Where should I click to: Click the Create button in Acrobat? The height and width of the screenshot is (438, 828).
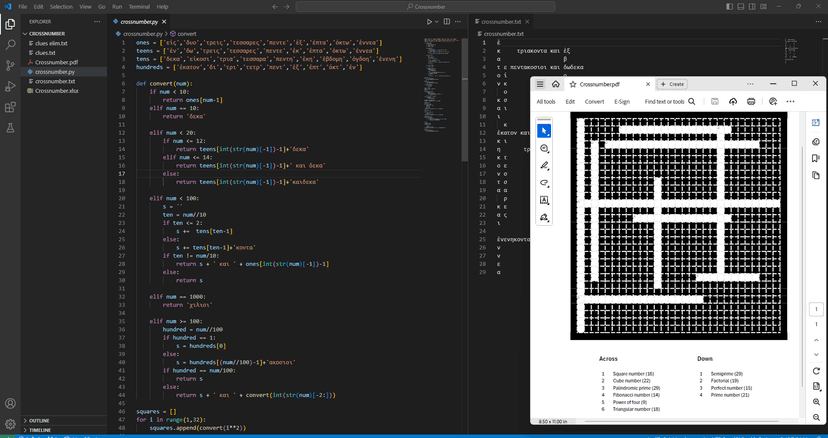pos(673,84)
